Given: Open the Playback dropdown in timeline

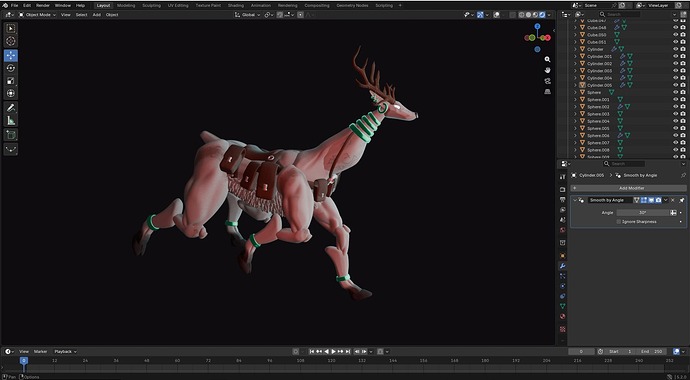Looking at the screenshot, I should point(65,351).
